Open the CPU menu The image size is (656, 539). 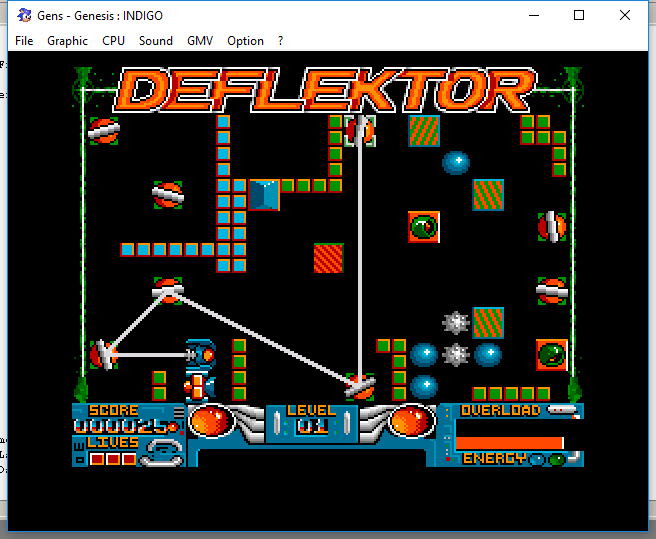113,41
